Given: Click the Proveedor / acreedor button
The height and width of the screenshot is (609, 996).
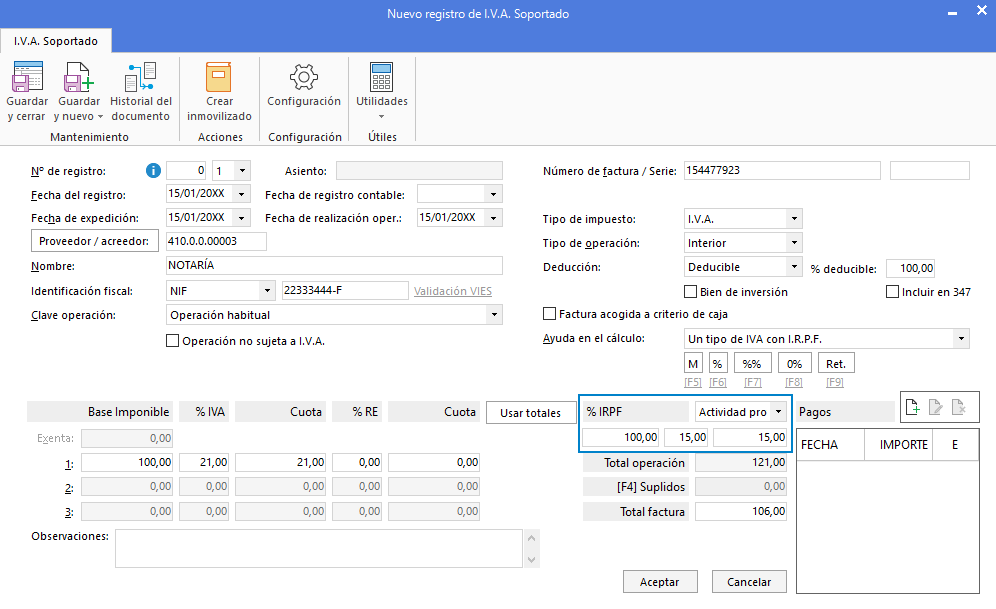Looking at the screenshot, I should point(95,241).
